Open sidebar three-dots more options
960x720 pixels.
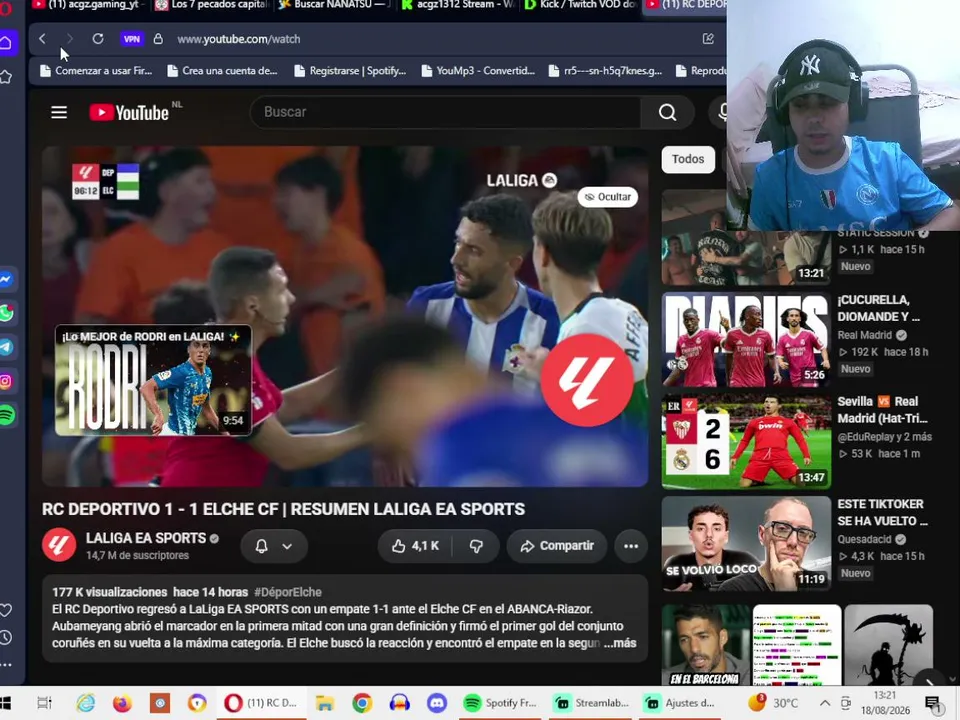[x=6, y=664]
